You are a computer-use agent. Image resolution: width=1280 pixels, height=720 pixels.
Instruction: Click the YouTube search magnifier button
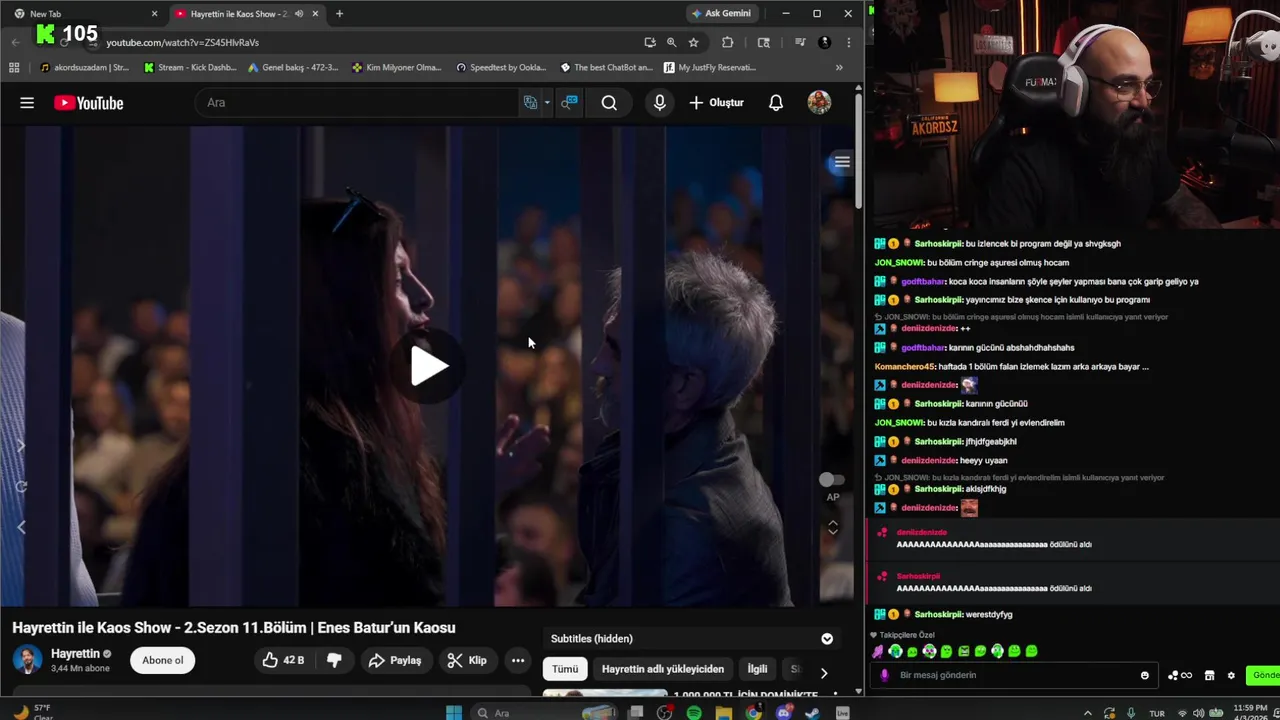click(609, 103)
